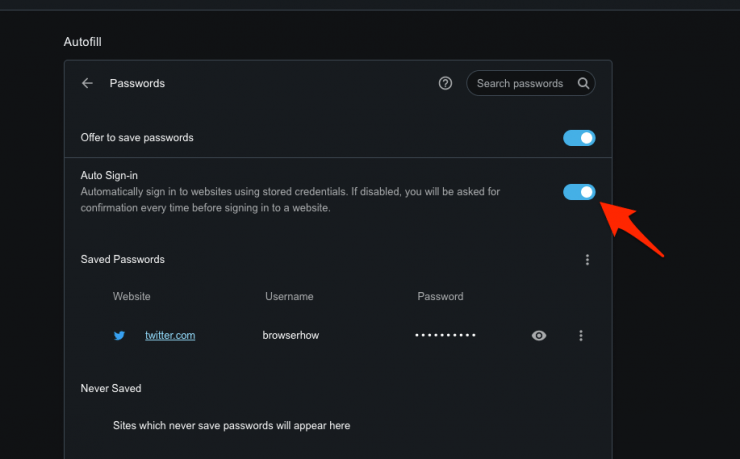The width and height of the screenshot is (740, 459).
Task: Show the twitter.com password eye icon
Action: [538, 335]
